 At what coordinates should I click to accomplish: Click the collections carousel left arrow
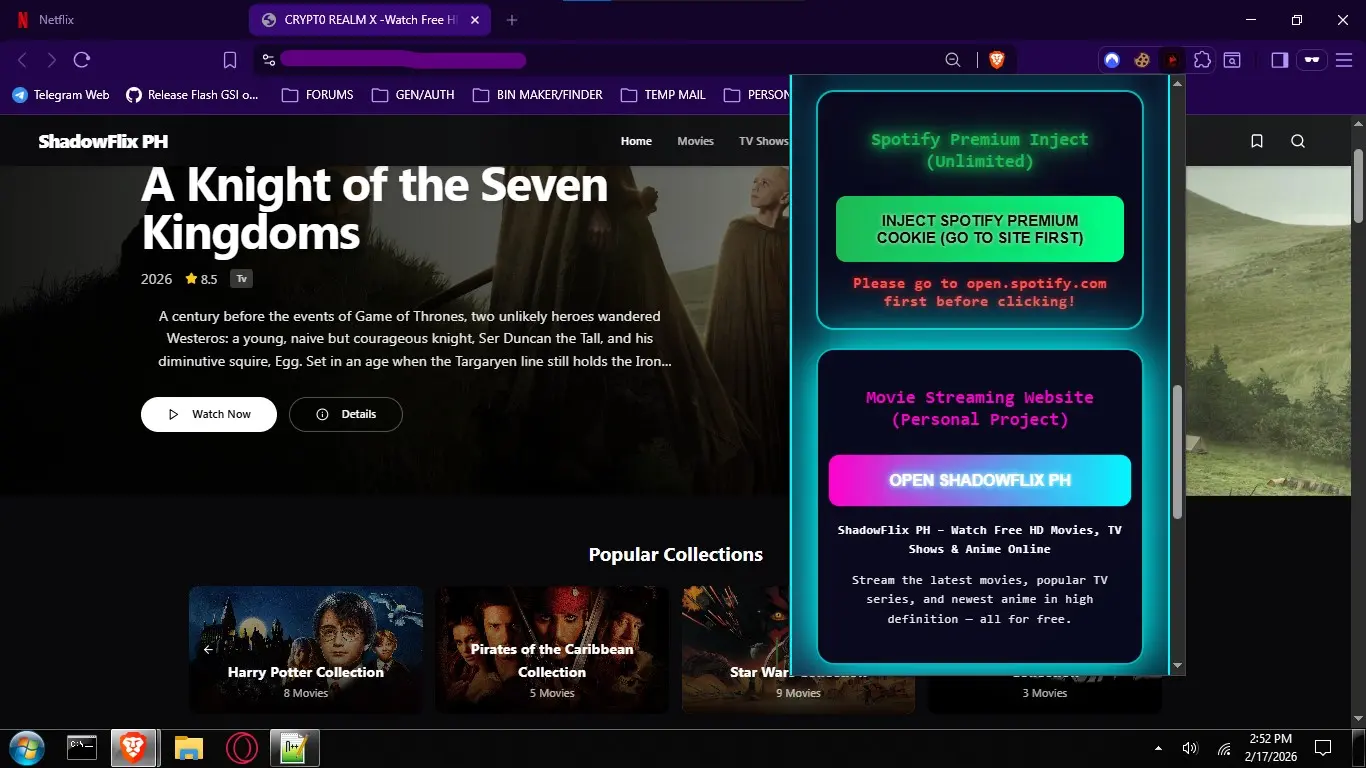208,649
